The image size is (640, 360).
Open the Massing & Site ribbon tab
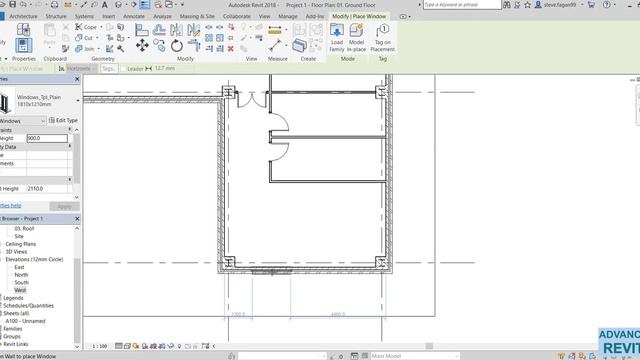point(197,16)
